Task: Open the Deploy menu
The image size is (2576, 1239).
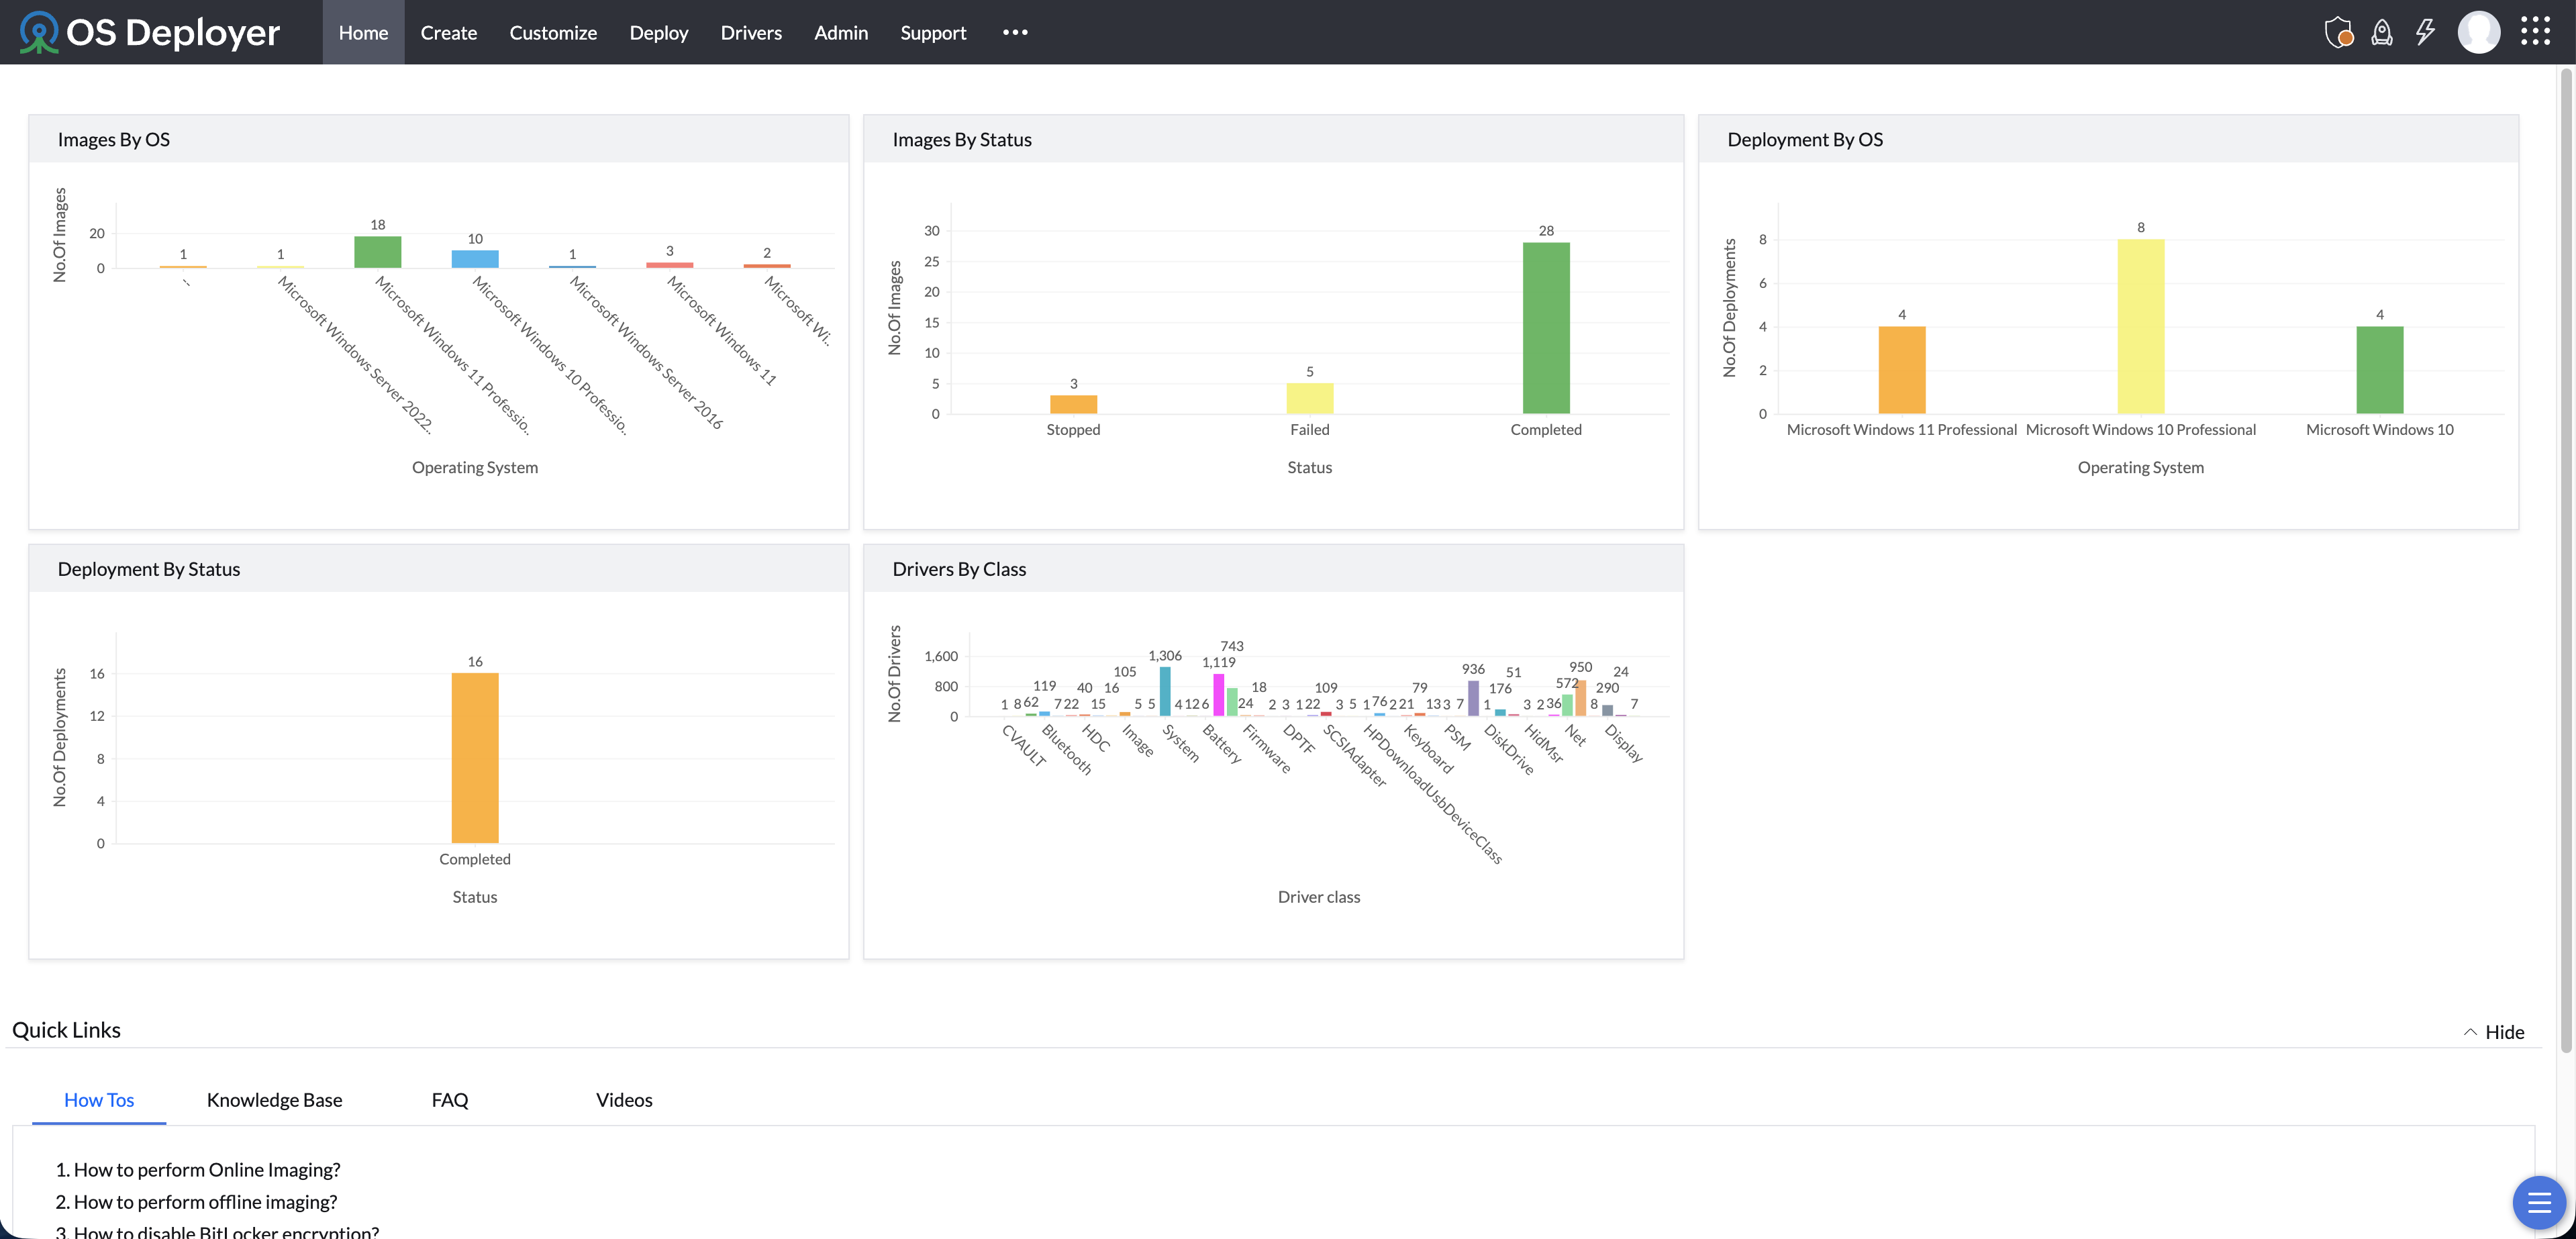Action: 659,32
